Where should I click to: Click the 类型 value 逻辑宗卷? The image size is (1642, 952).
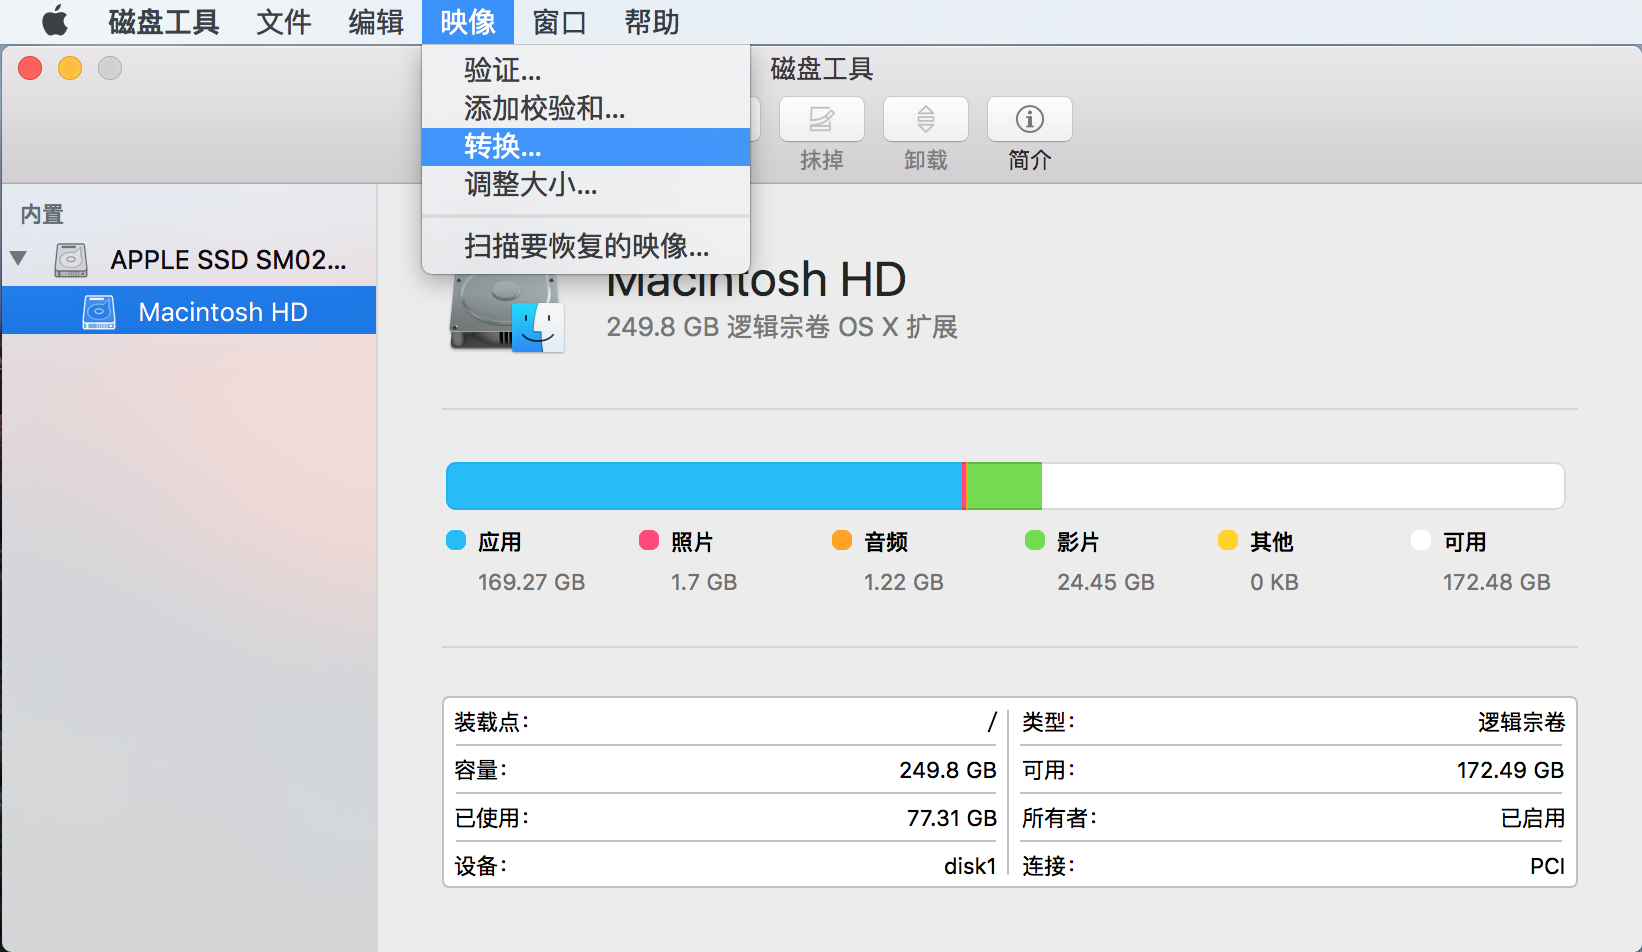click(x=1521, y=722)
